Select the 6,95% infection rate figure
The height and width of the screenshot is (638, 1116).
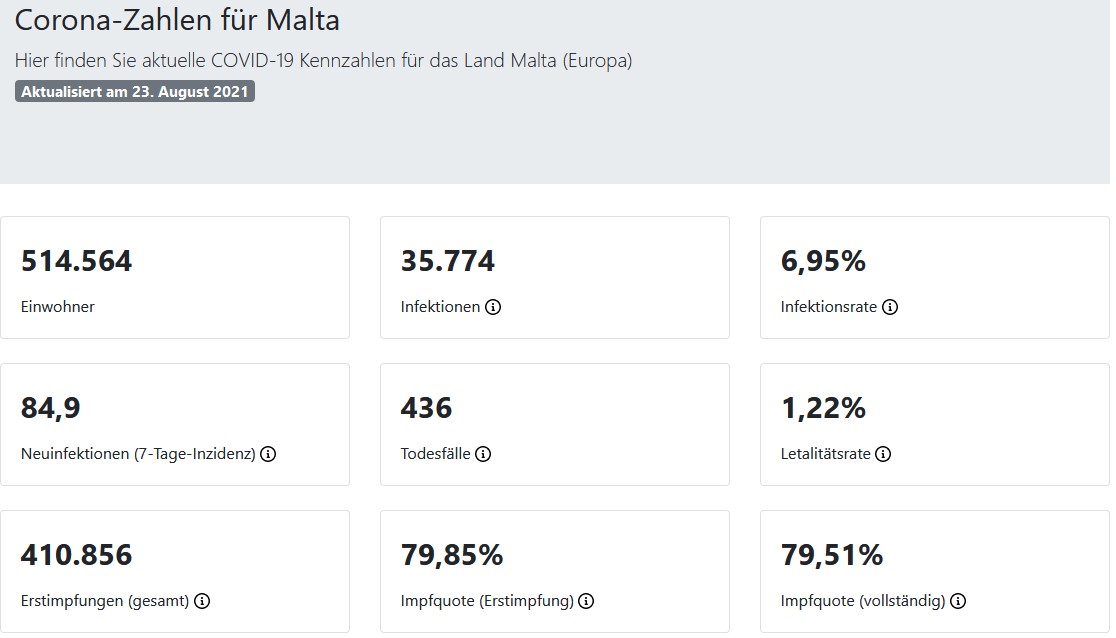pos(823,262)
